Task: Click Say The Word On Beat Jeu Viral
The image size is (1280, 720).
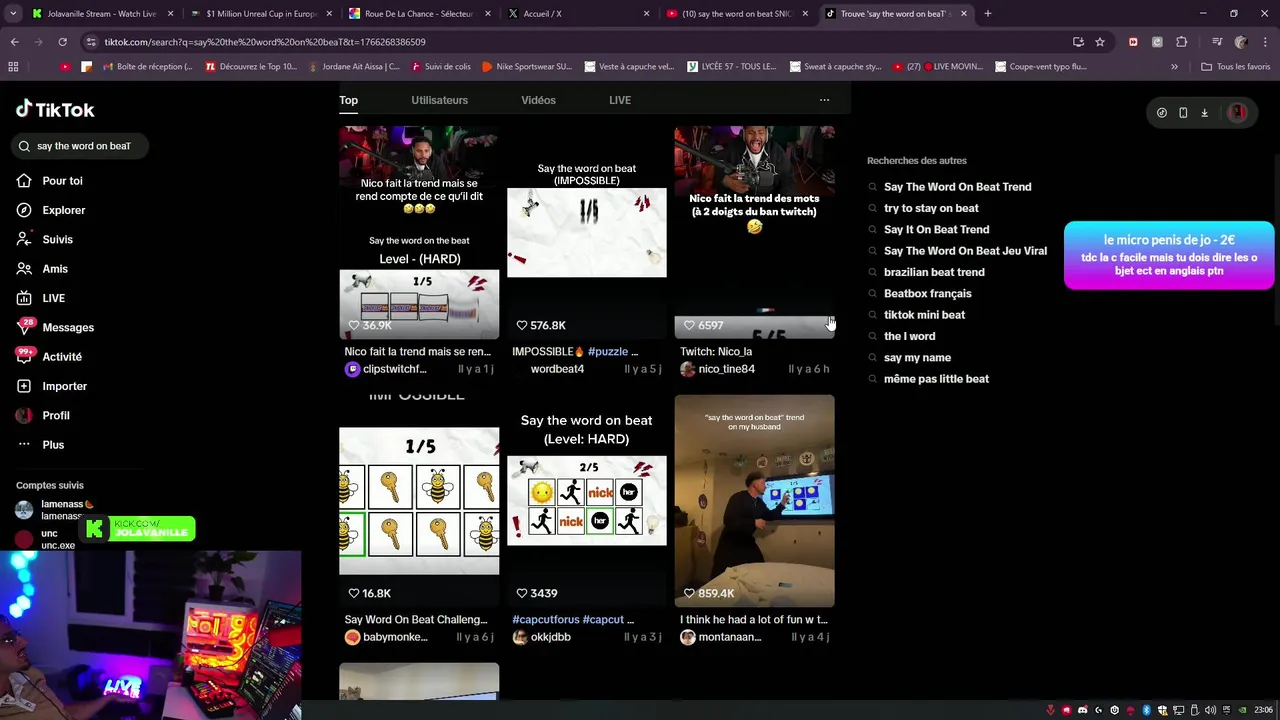Action: click(x=965, y=251)
